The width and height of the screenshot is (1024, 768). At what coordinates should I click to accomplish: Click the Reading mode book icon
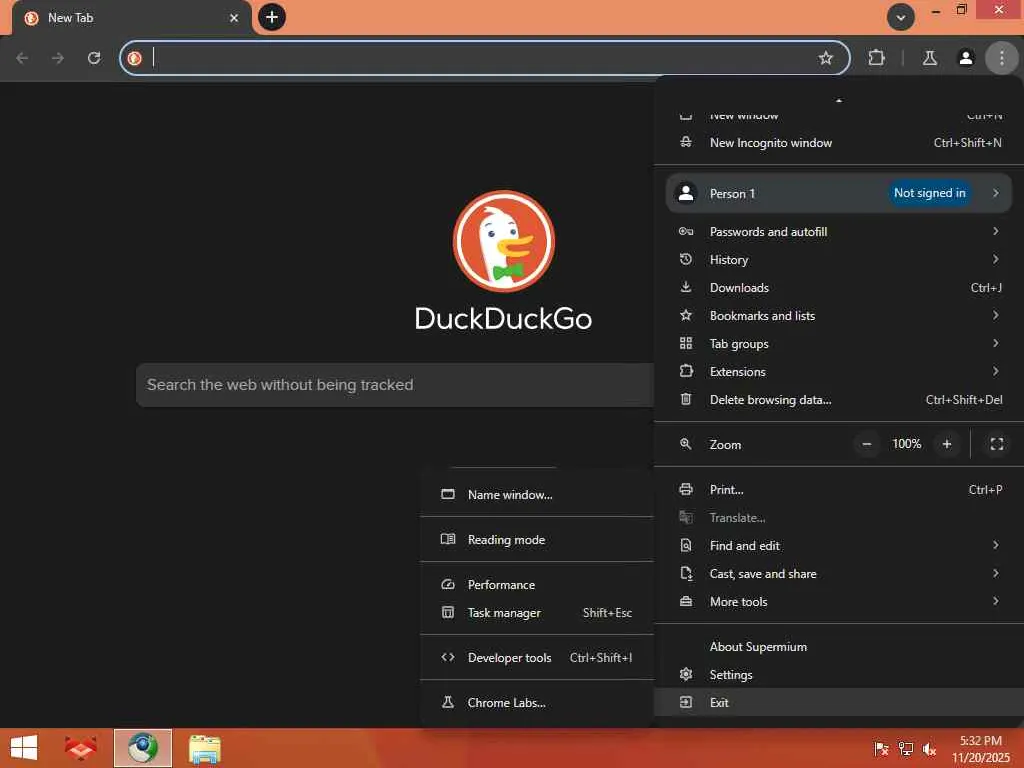[448, 539]
